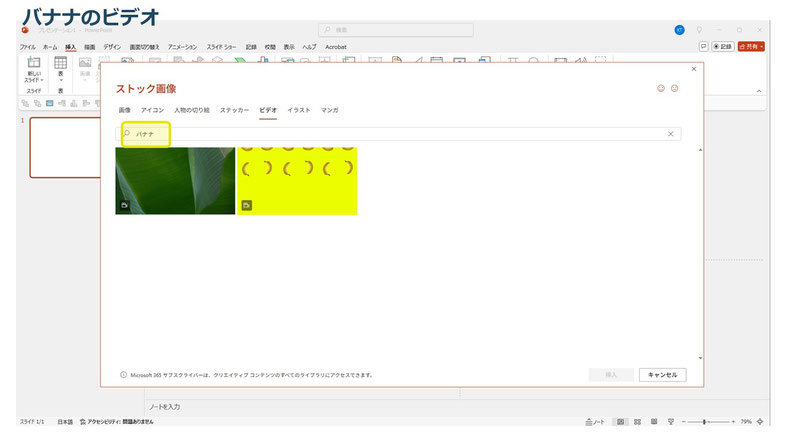Open the comments pane icon
This screenshot has height=442, width=785.
click(x=703, y=46)
